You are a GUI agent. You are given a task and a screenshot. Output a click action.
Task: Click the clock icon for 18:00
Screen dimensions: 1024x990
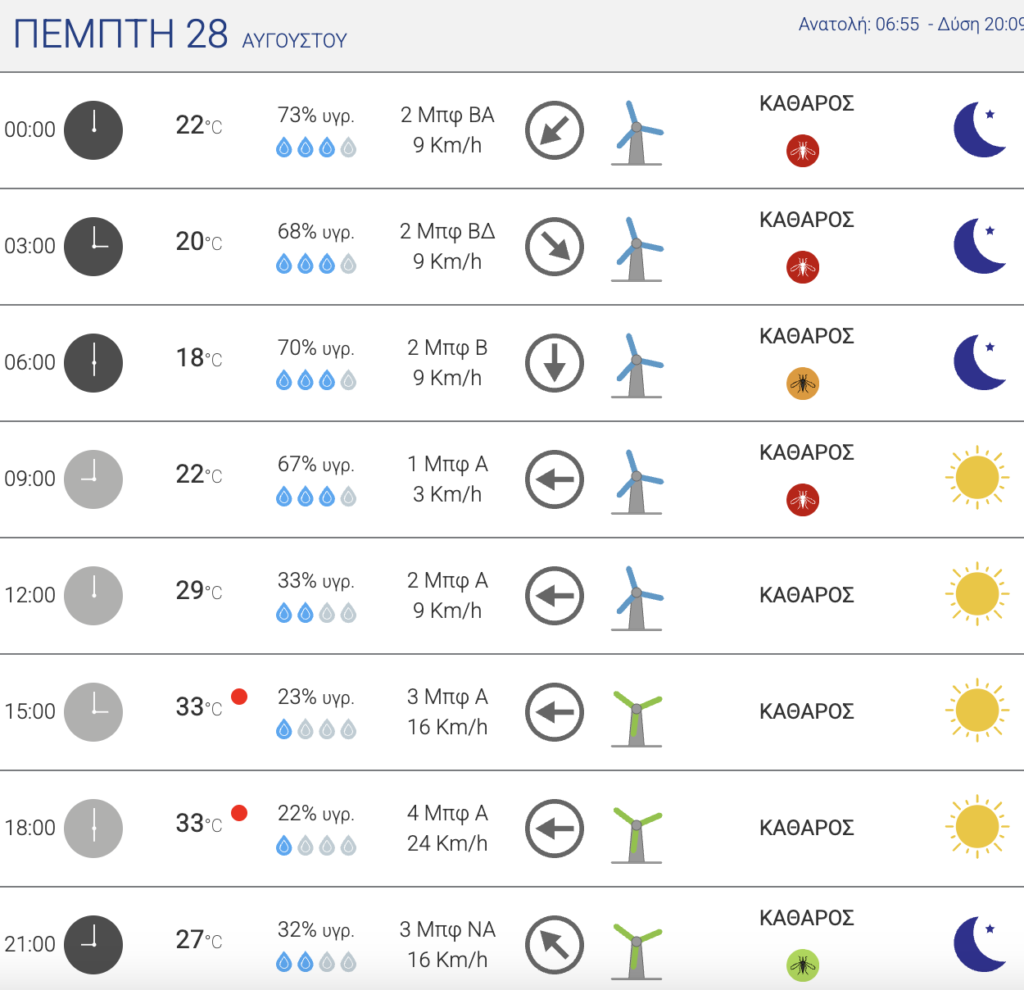[x=93, y=828]
